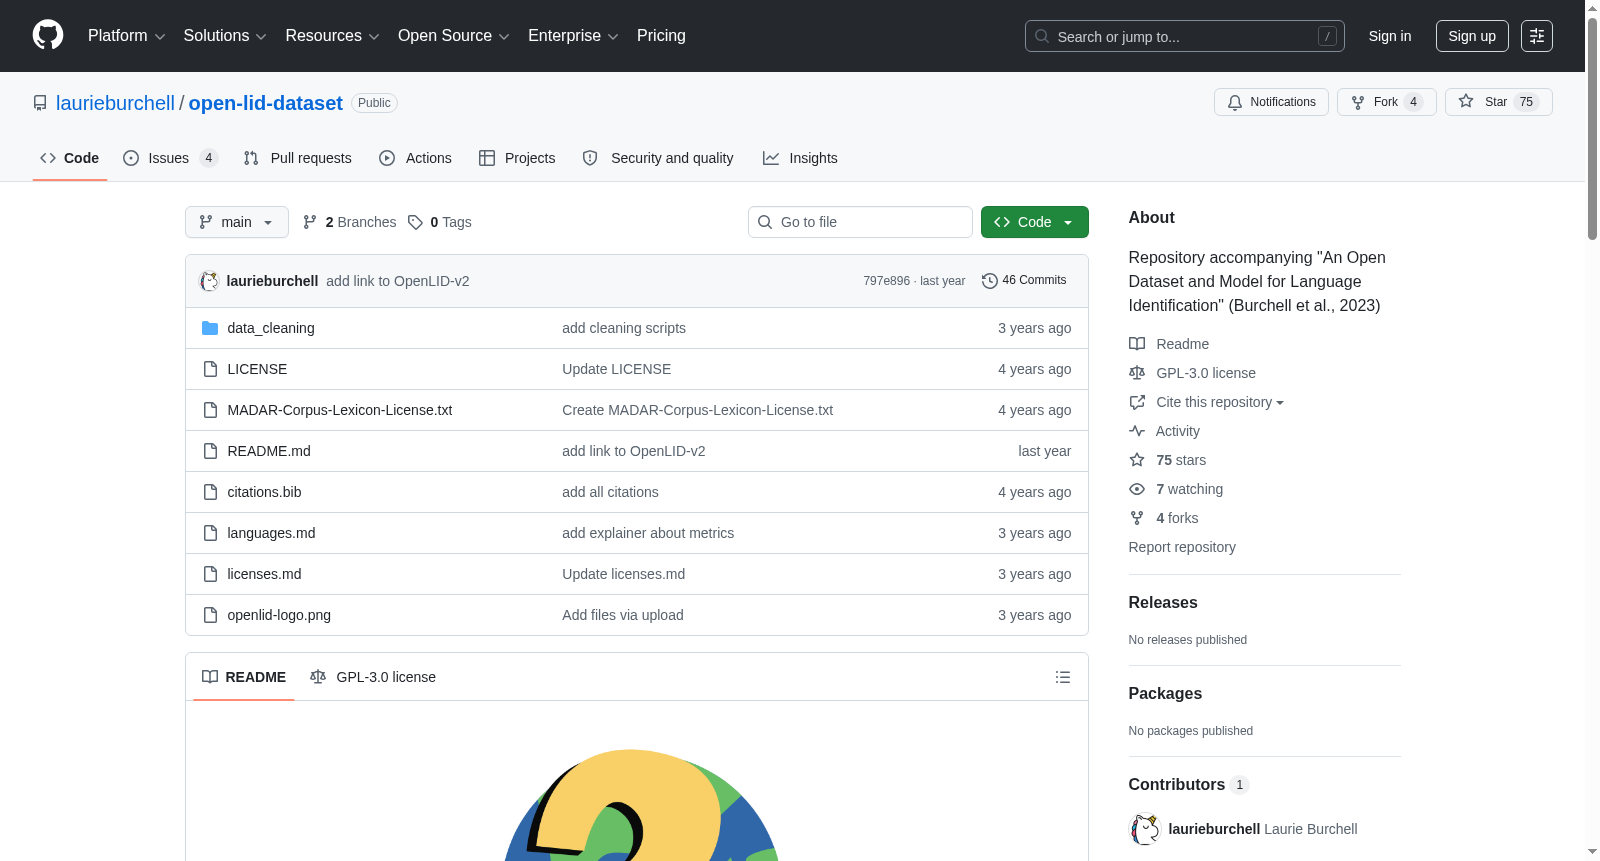Click the file icon beside README.md
Image resolution: width=1600 pixels, height=861 pixels.
pos(210,451)
